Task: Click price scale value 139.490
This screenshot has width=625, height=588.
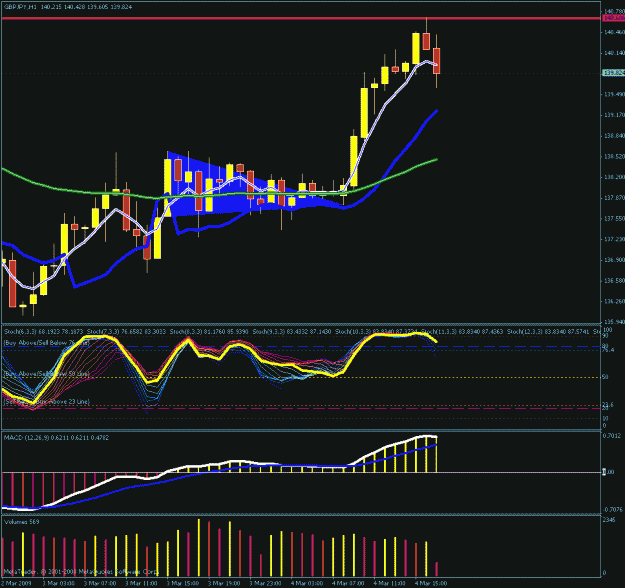Action: 614,94
